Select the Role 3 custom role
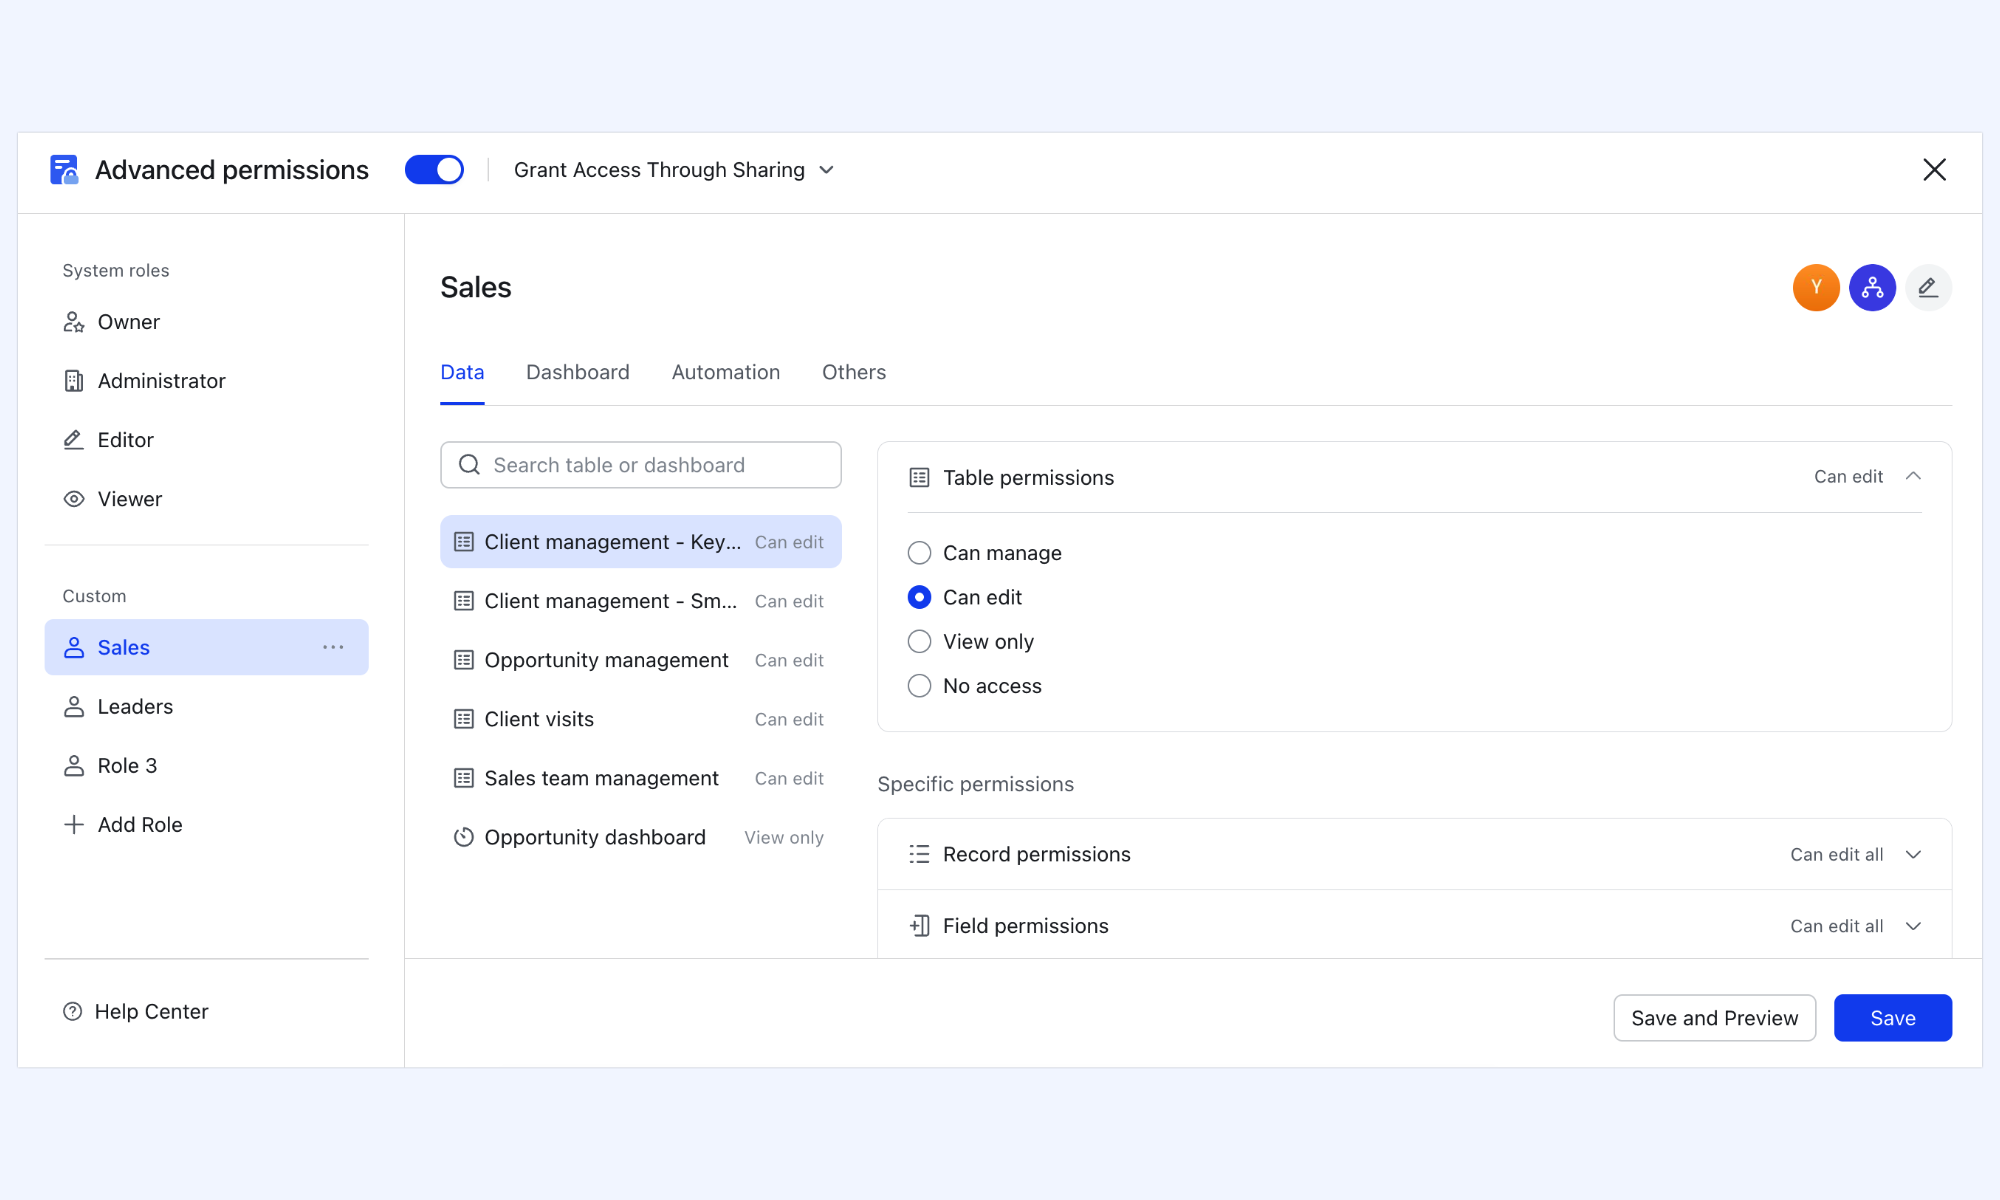This screenshot has width=2000, height=1200. [x=206, y=766]
